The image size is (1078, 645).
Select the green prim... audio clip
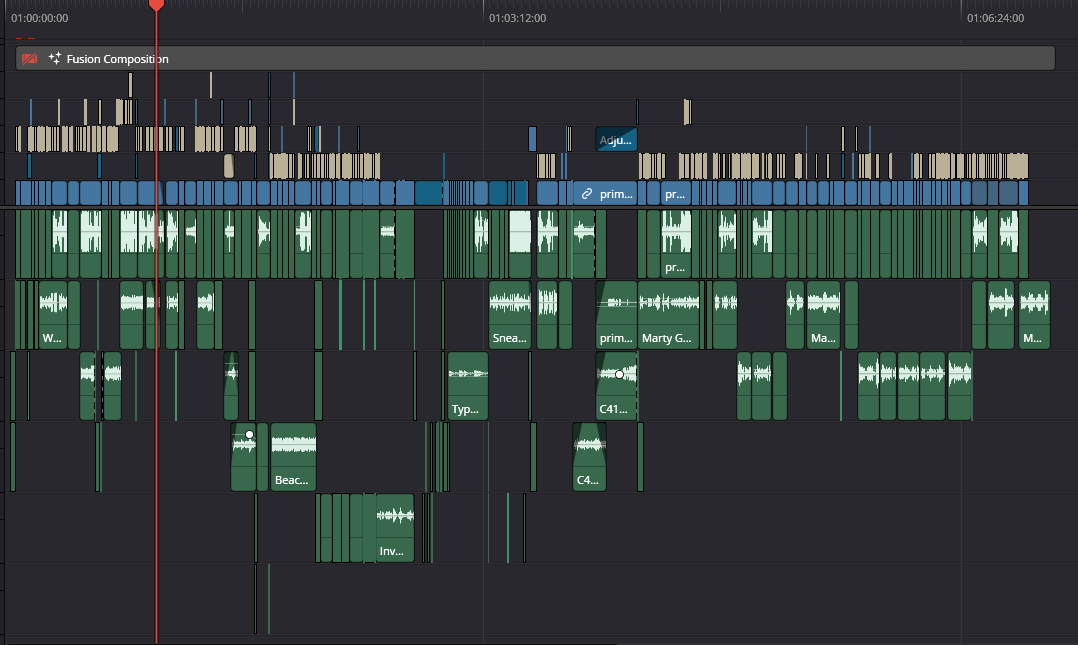616,314
